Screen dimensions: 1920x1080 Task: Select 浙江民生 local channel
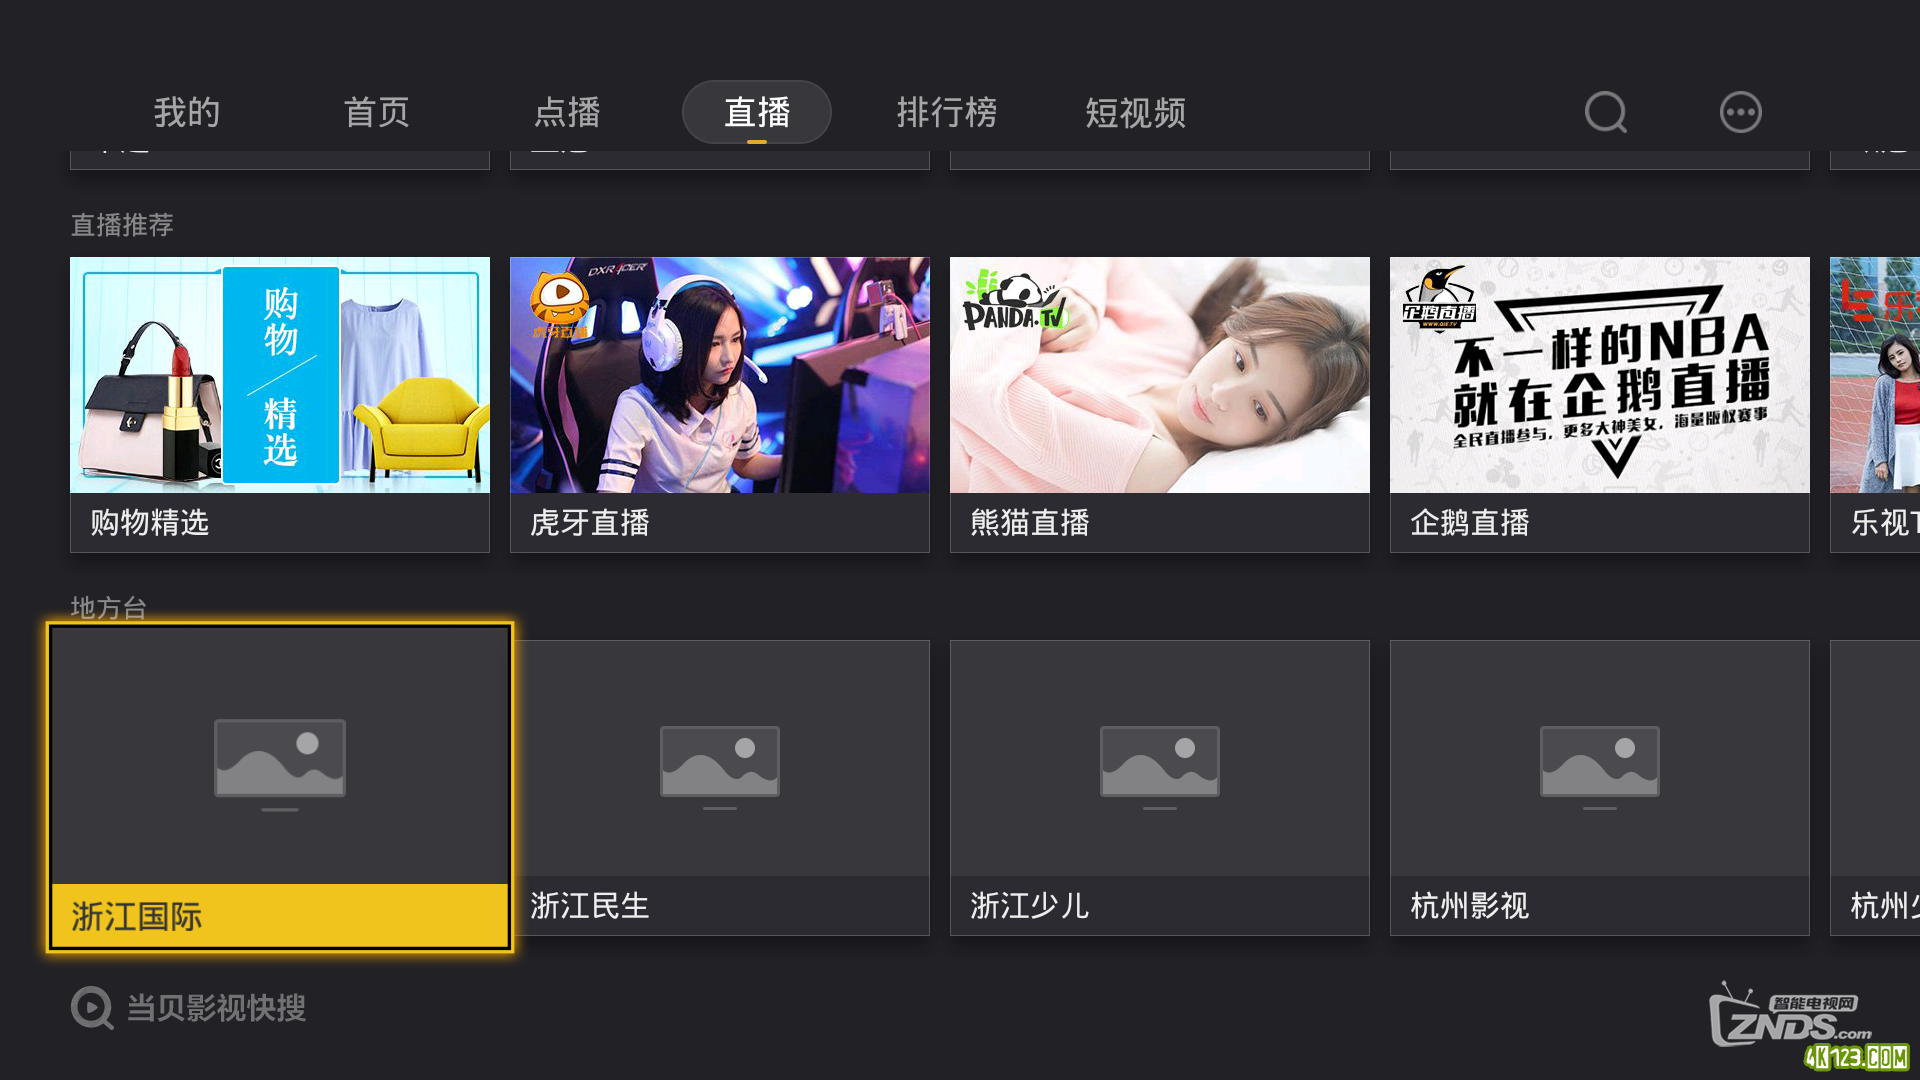point(719,787)
